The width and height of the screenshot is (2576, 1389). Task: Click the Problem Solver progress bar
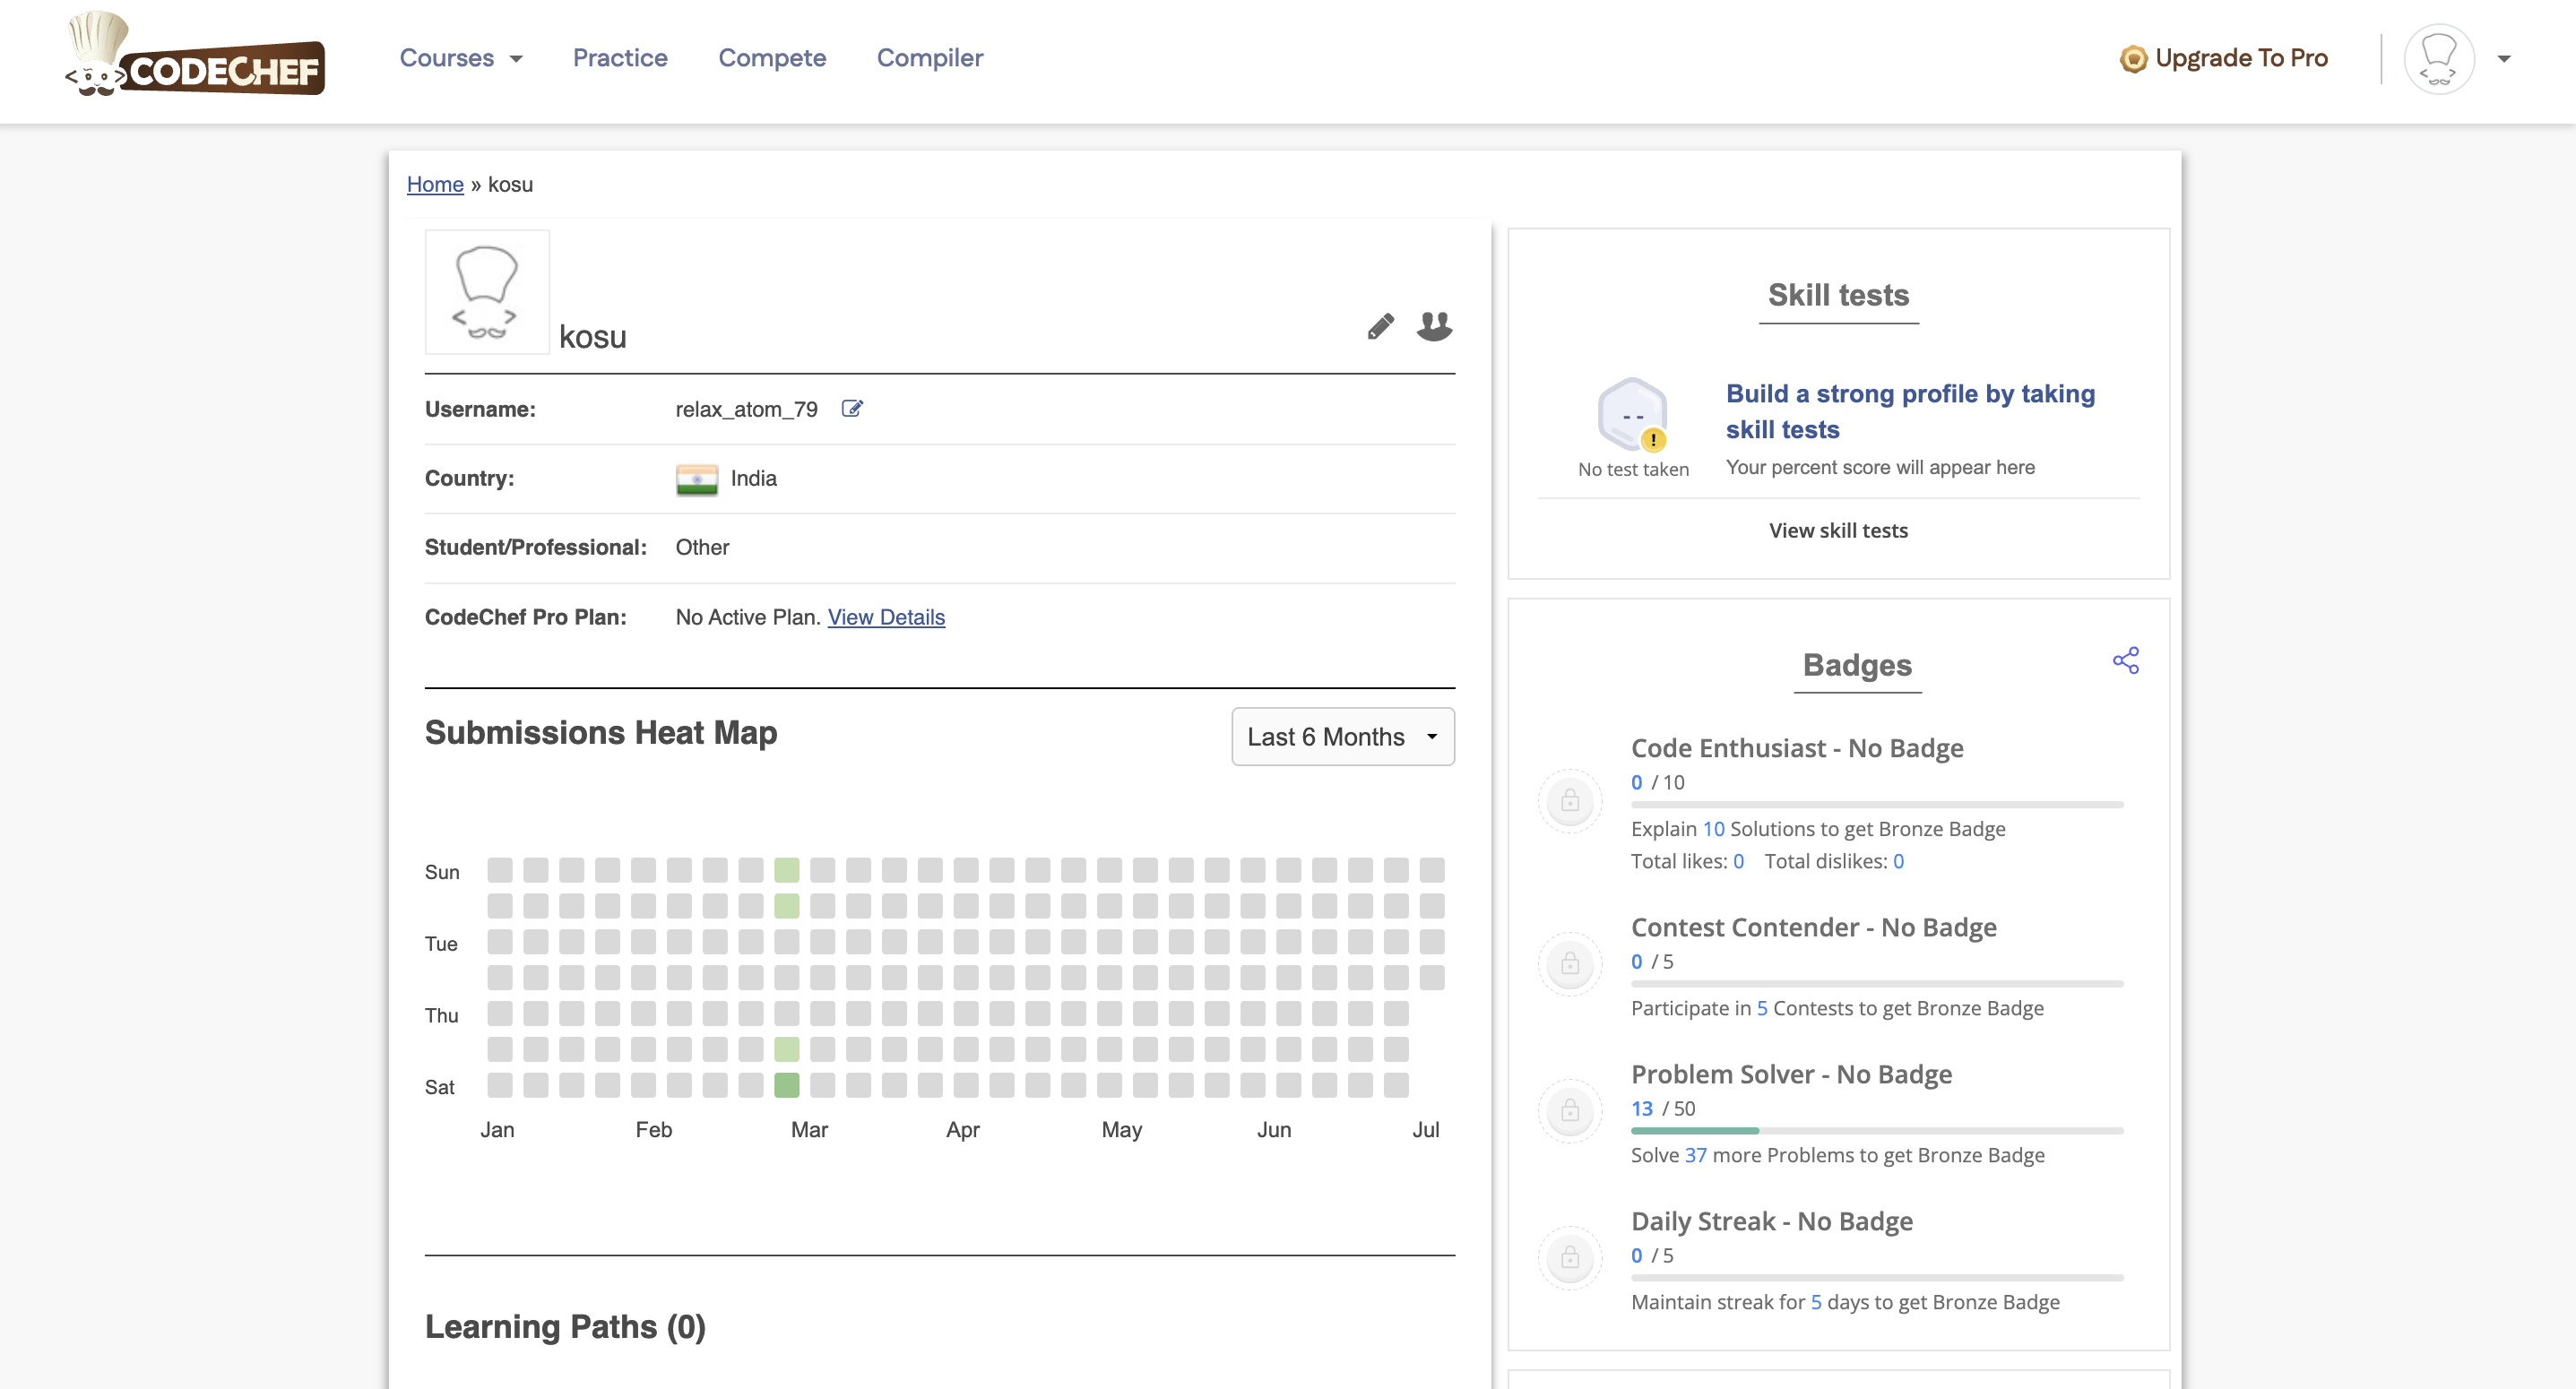1876,1130
